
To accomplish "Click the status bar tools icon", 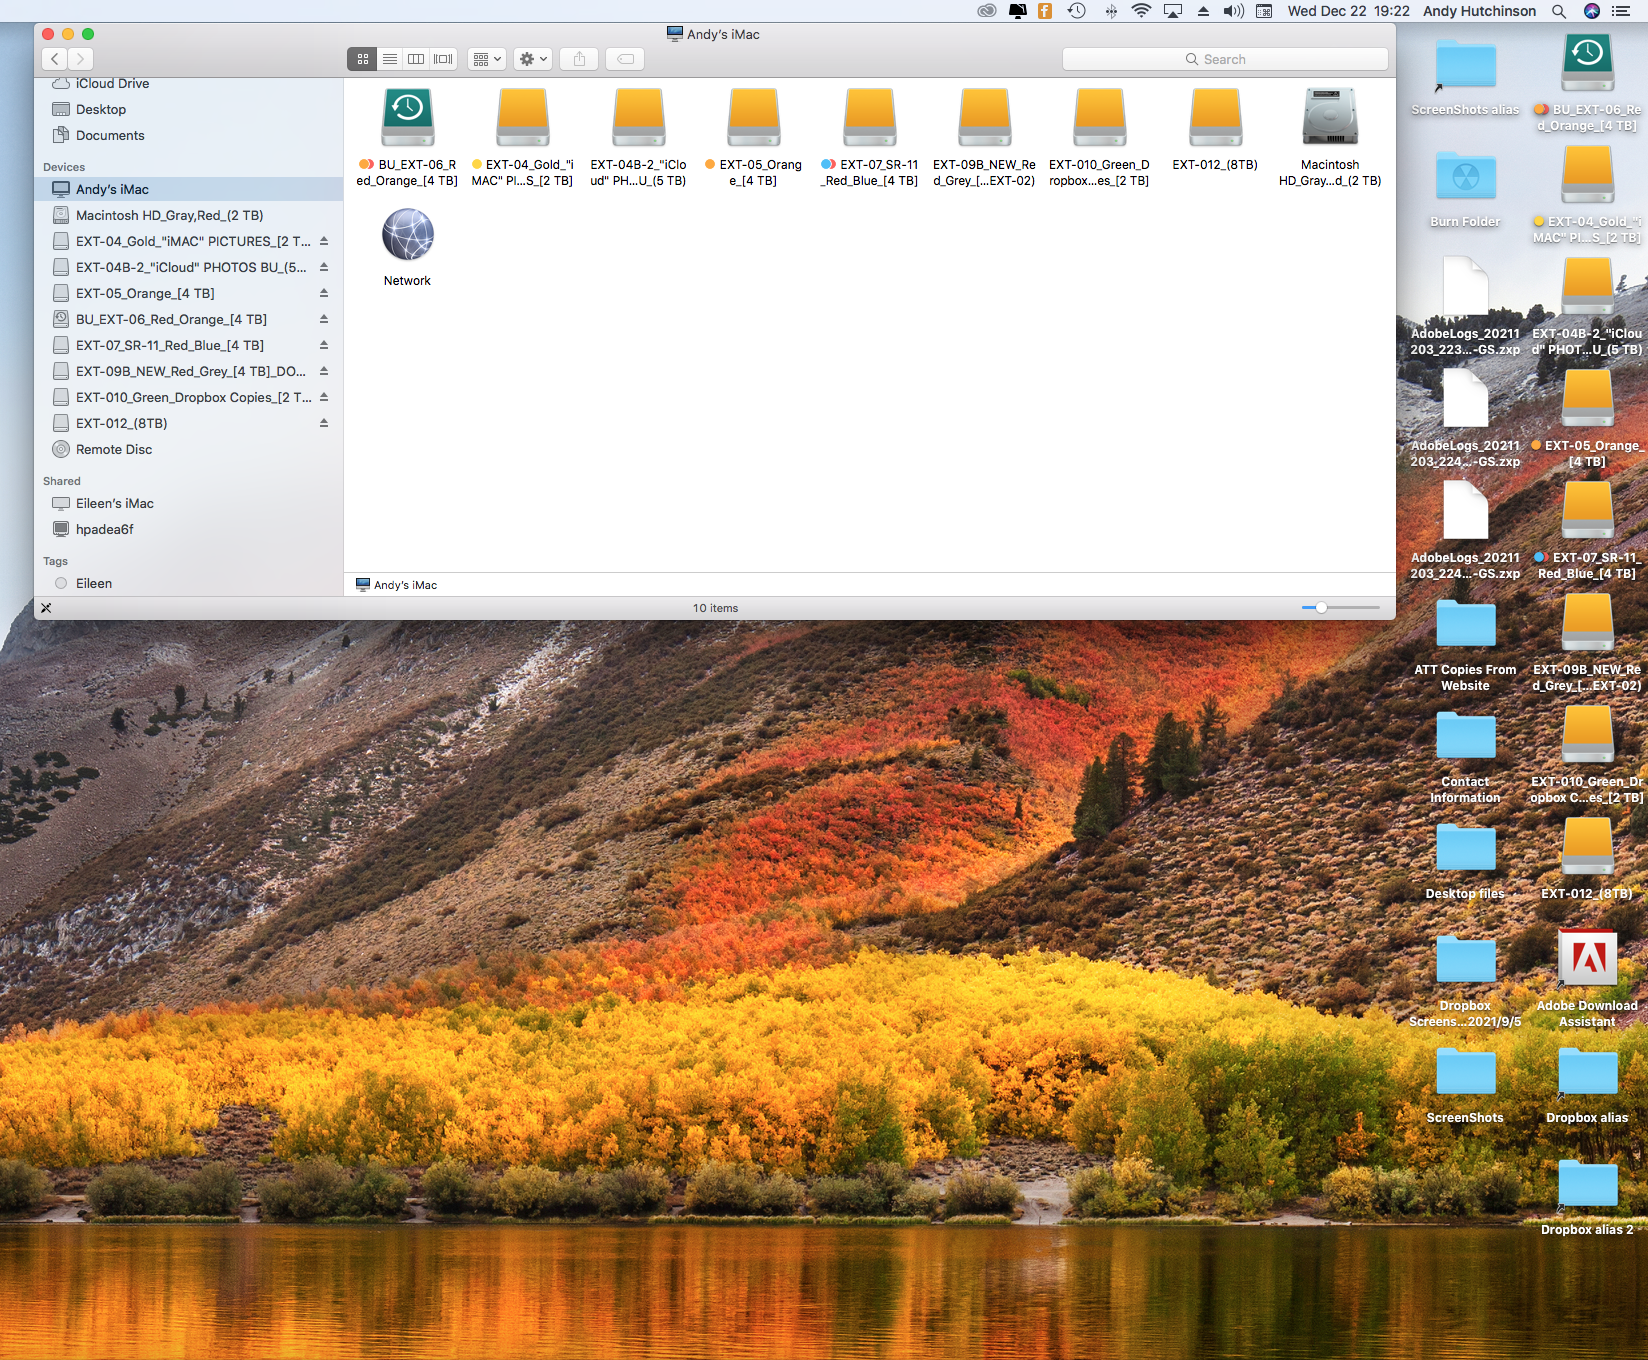I will pyautogui.click(x=46, y=608).
